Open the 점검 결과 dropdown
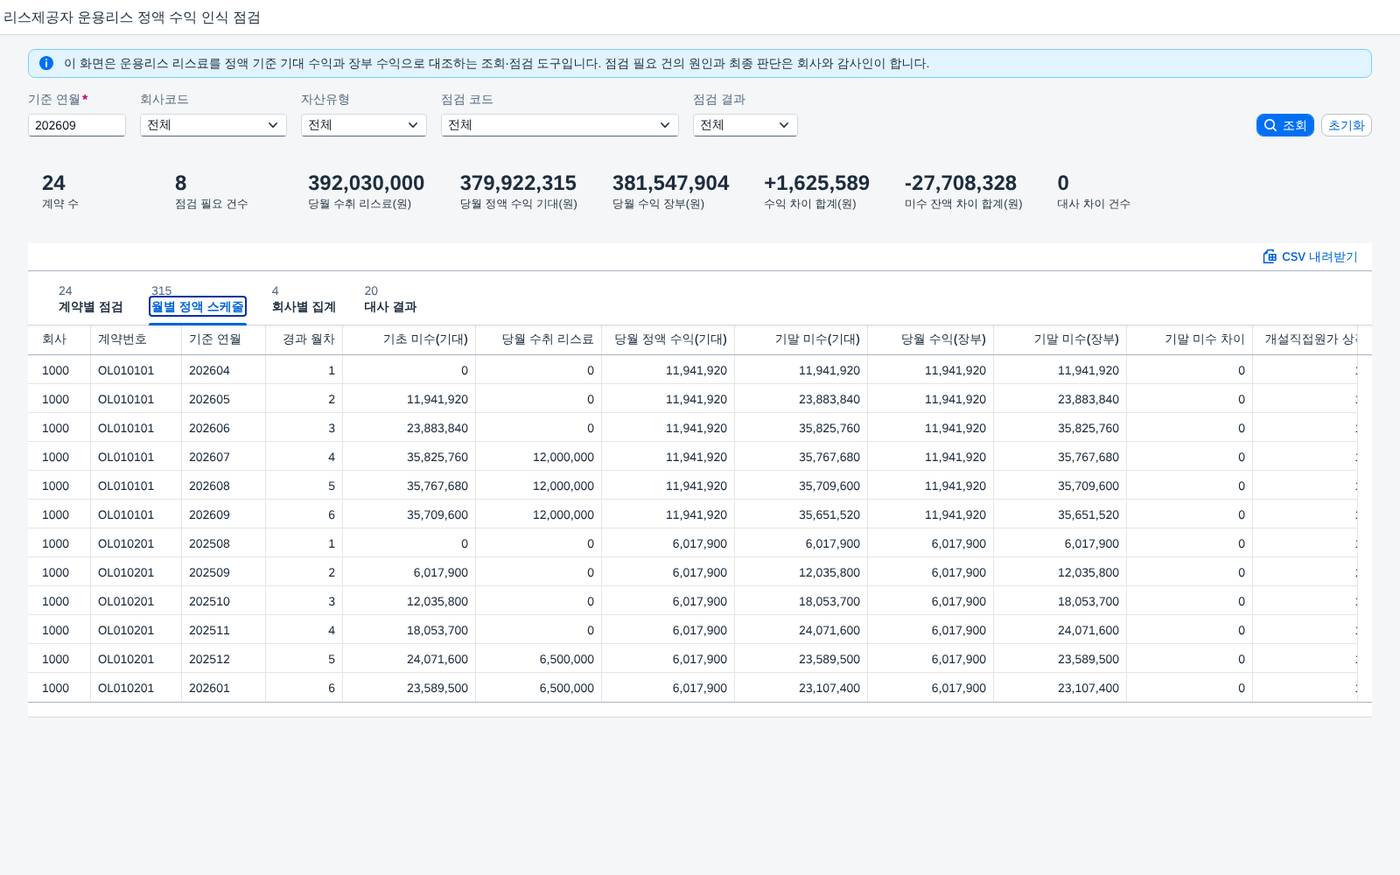The height and width of the screenshot is (875, 1400). (745, 125)
